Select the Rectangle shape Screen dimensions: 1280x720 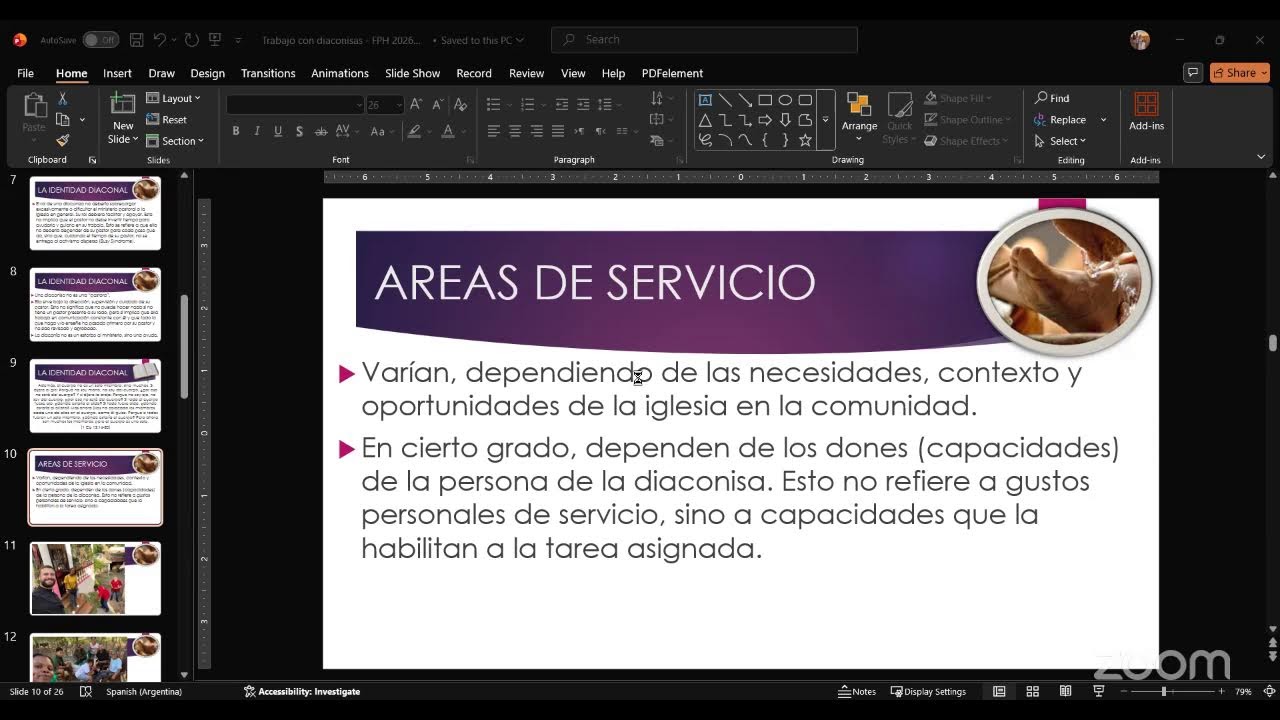765,100
